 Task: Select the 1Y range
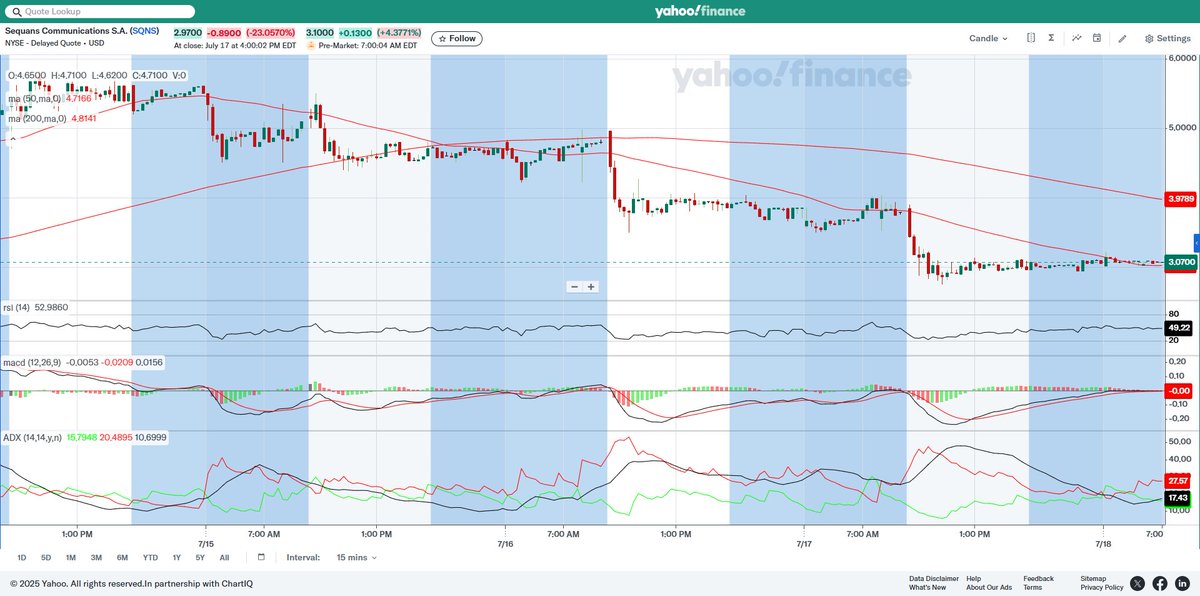point(177,557)
